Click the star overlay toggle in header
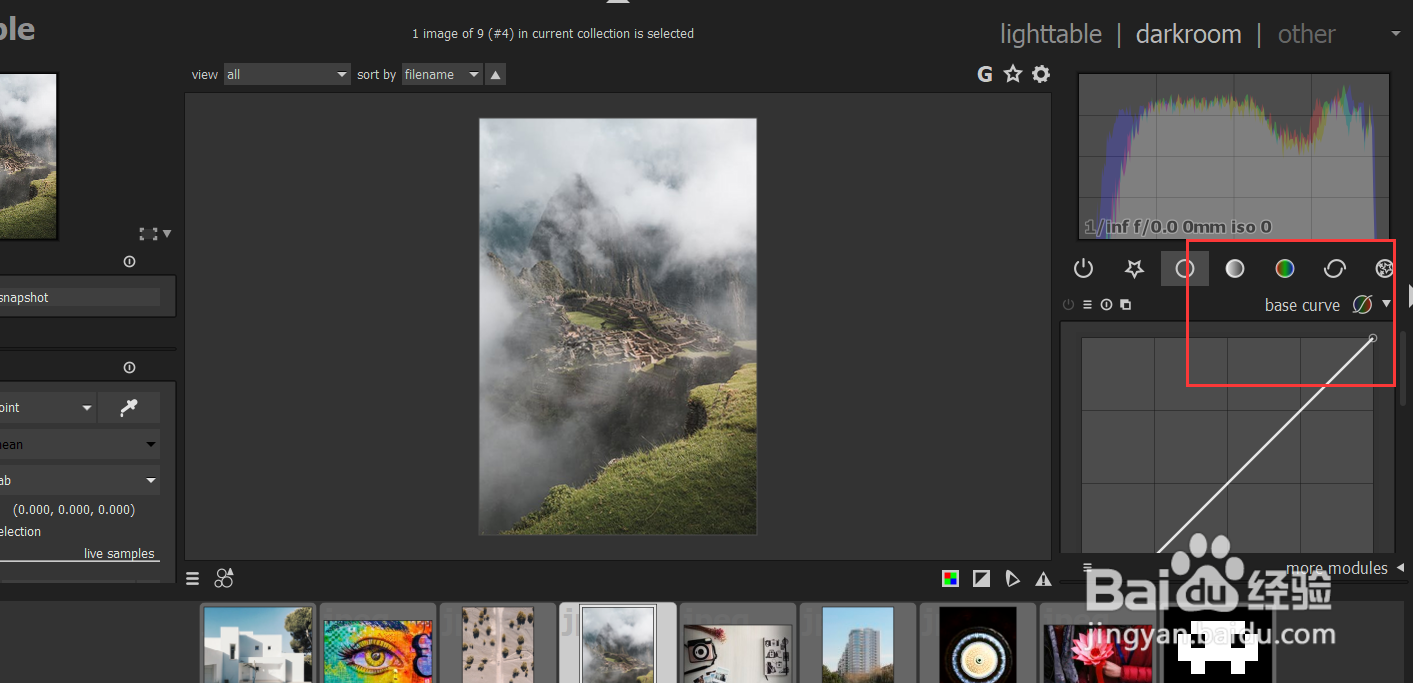1413x683 pixels. coord(1013,74)
